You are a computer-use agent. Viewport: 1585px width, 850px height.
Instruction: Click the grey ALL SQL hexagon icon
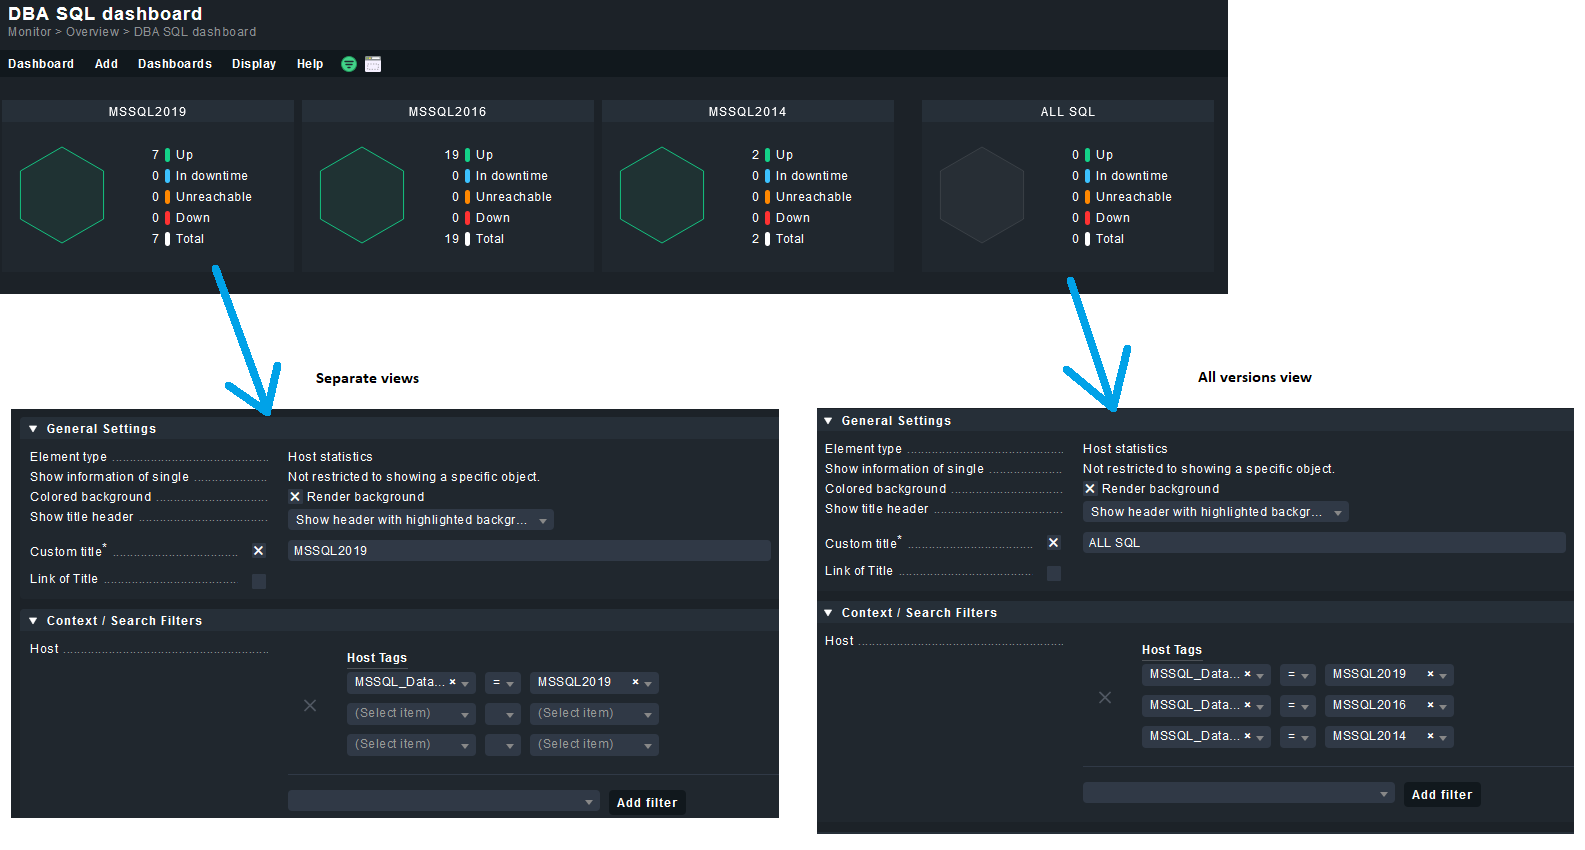coord(981,195)
